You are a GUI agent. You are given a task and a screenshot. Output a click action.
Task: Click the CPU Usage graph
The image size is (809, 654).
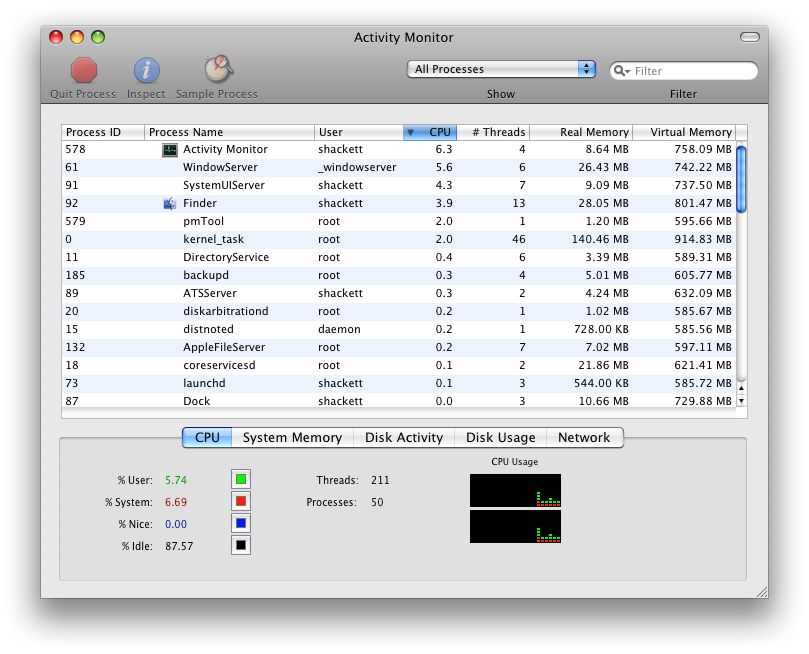pyautogui.click(x=515, y=508)
